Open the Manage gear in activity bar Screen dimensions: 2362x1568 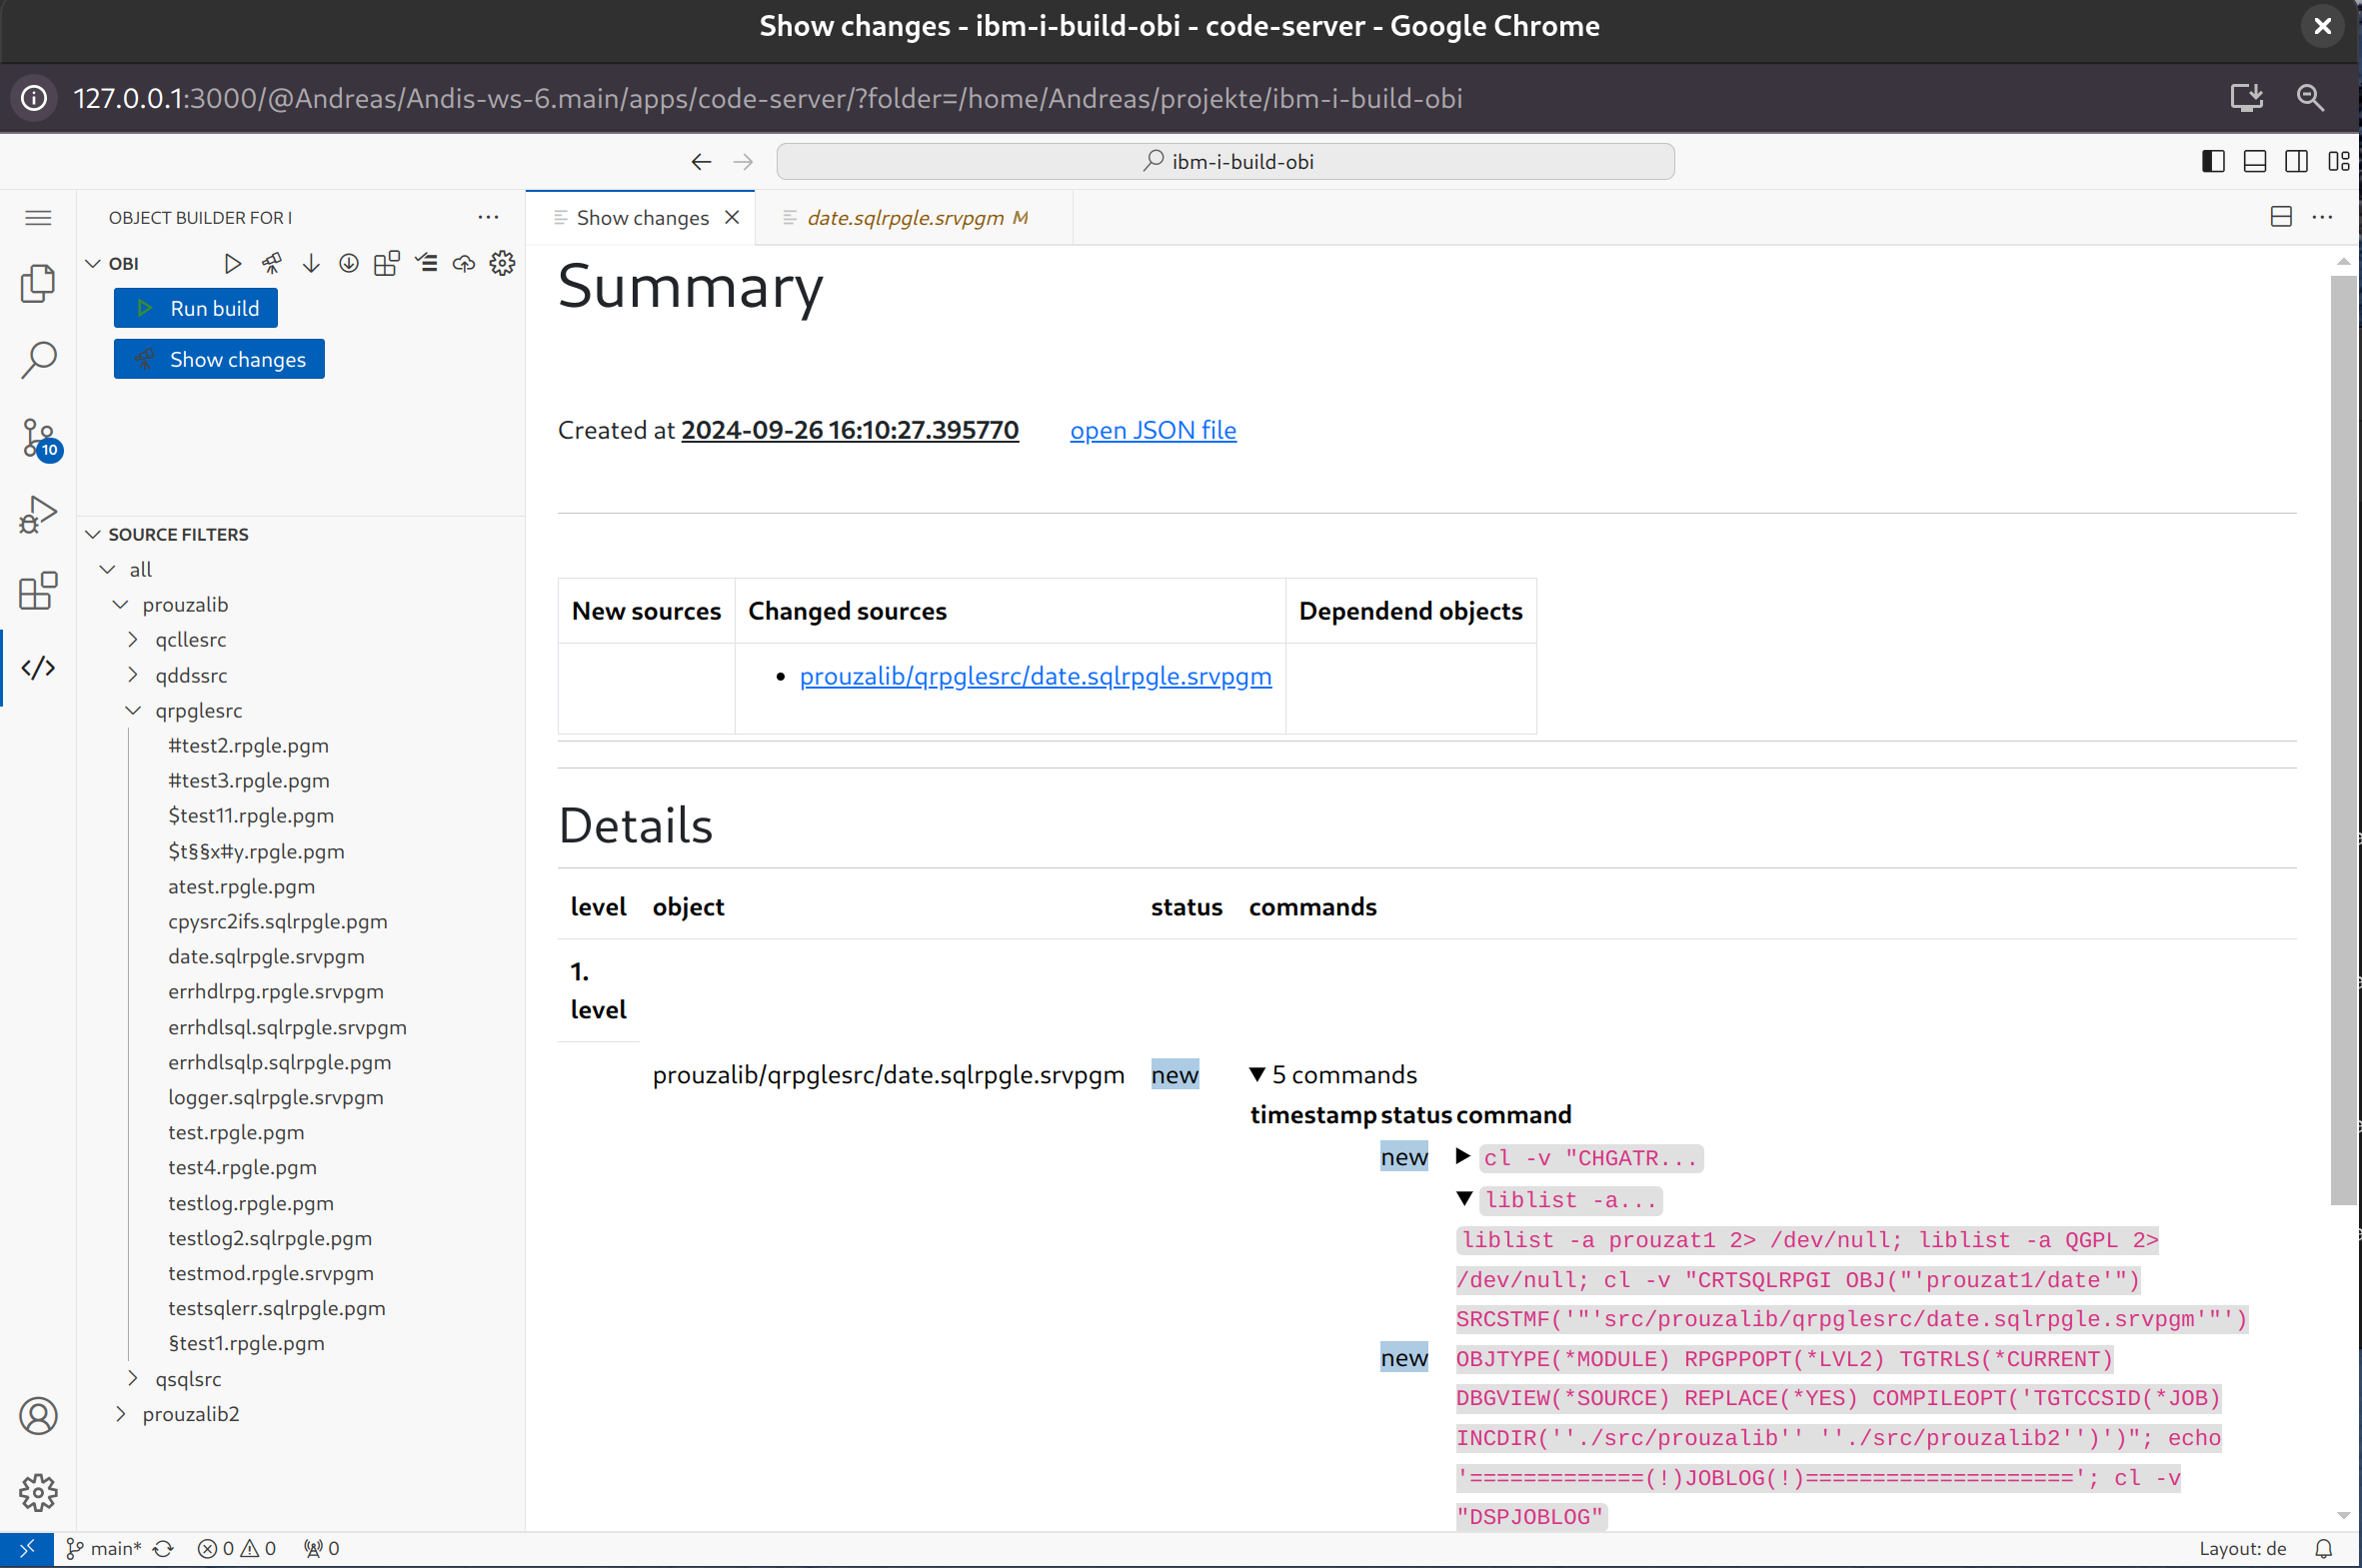38,1492
